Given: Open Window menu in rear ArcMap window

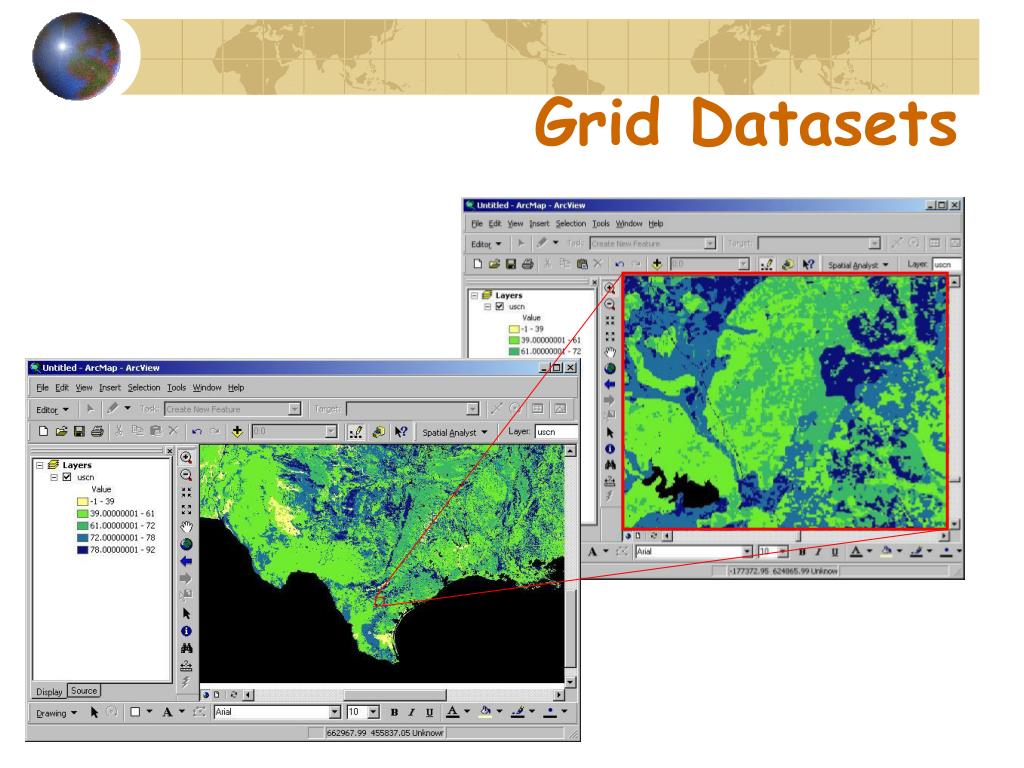Looking at the screenshot, I should click(x=629, y=223).
